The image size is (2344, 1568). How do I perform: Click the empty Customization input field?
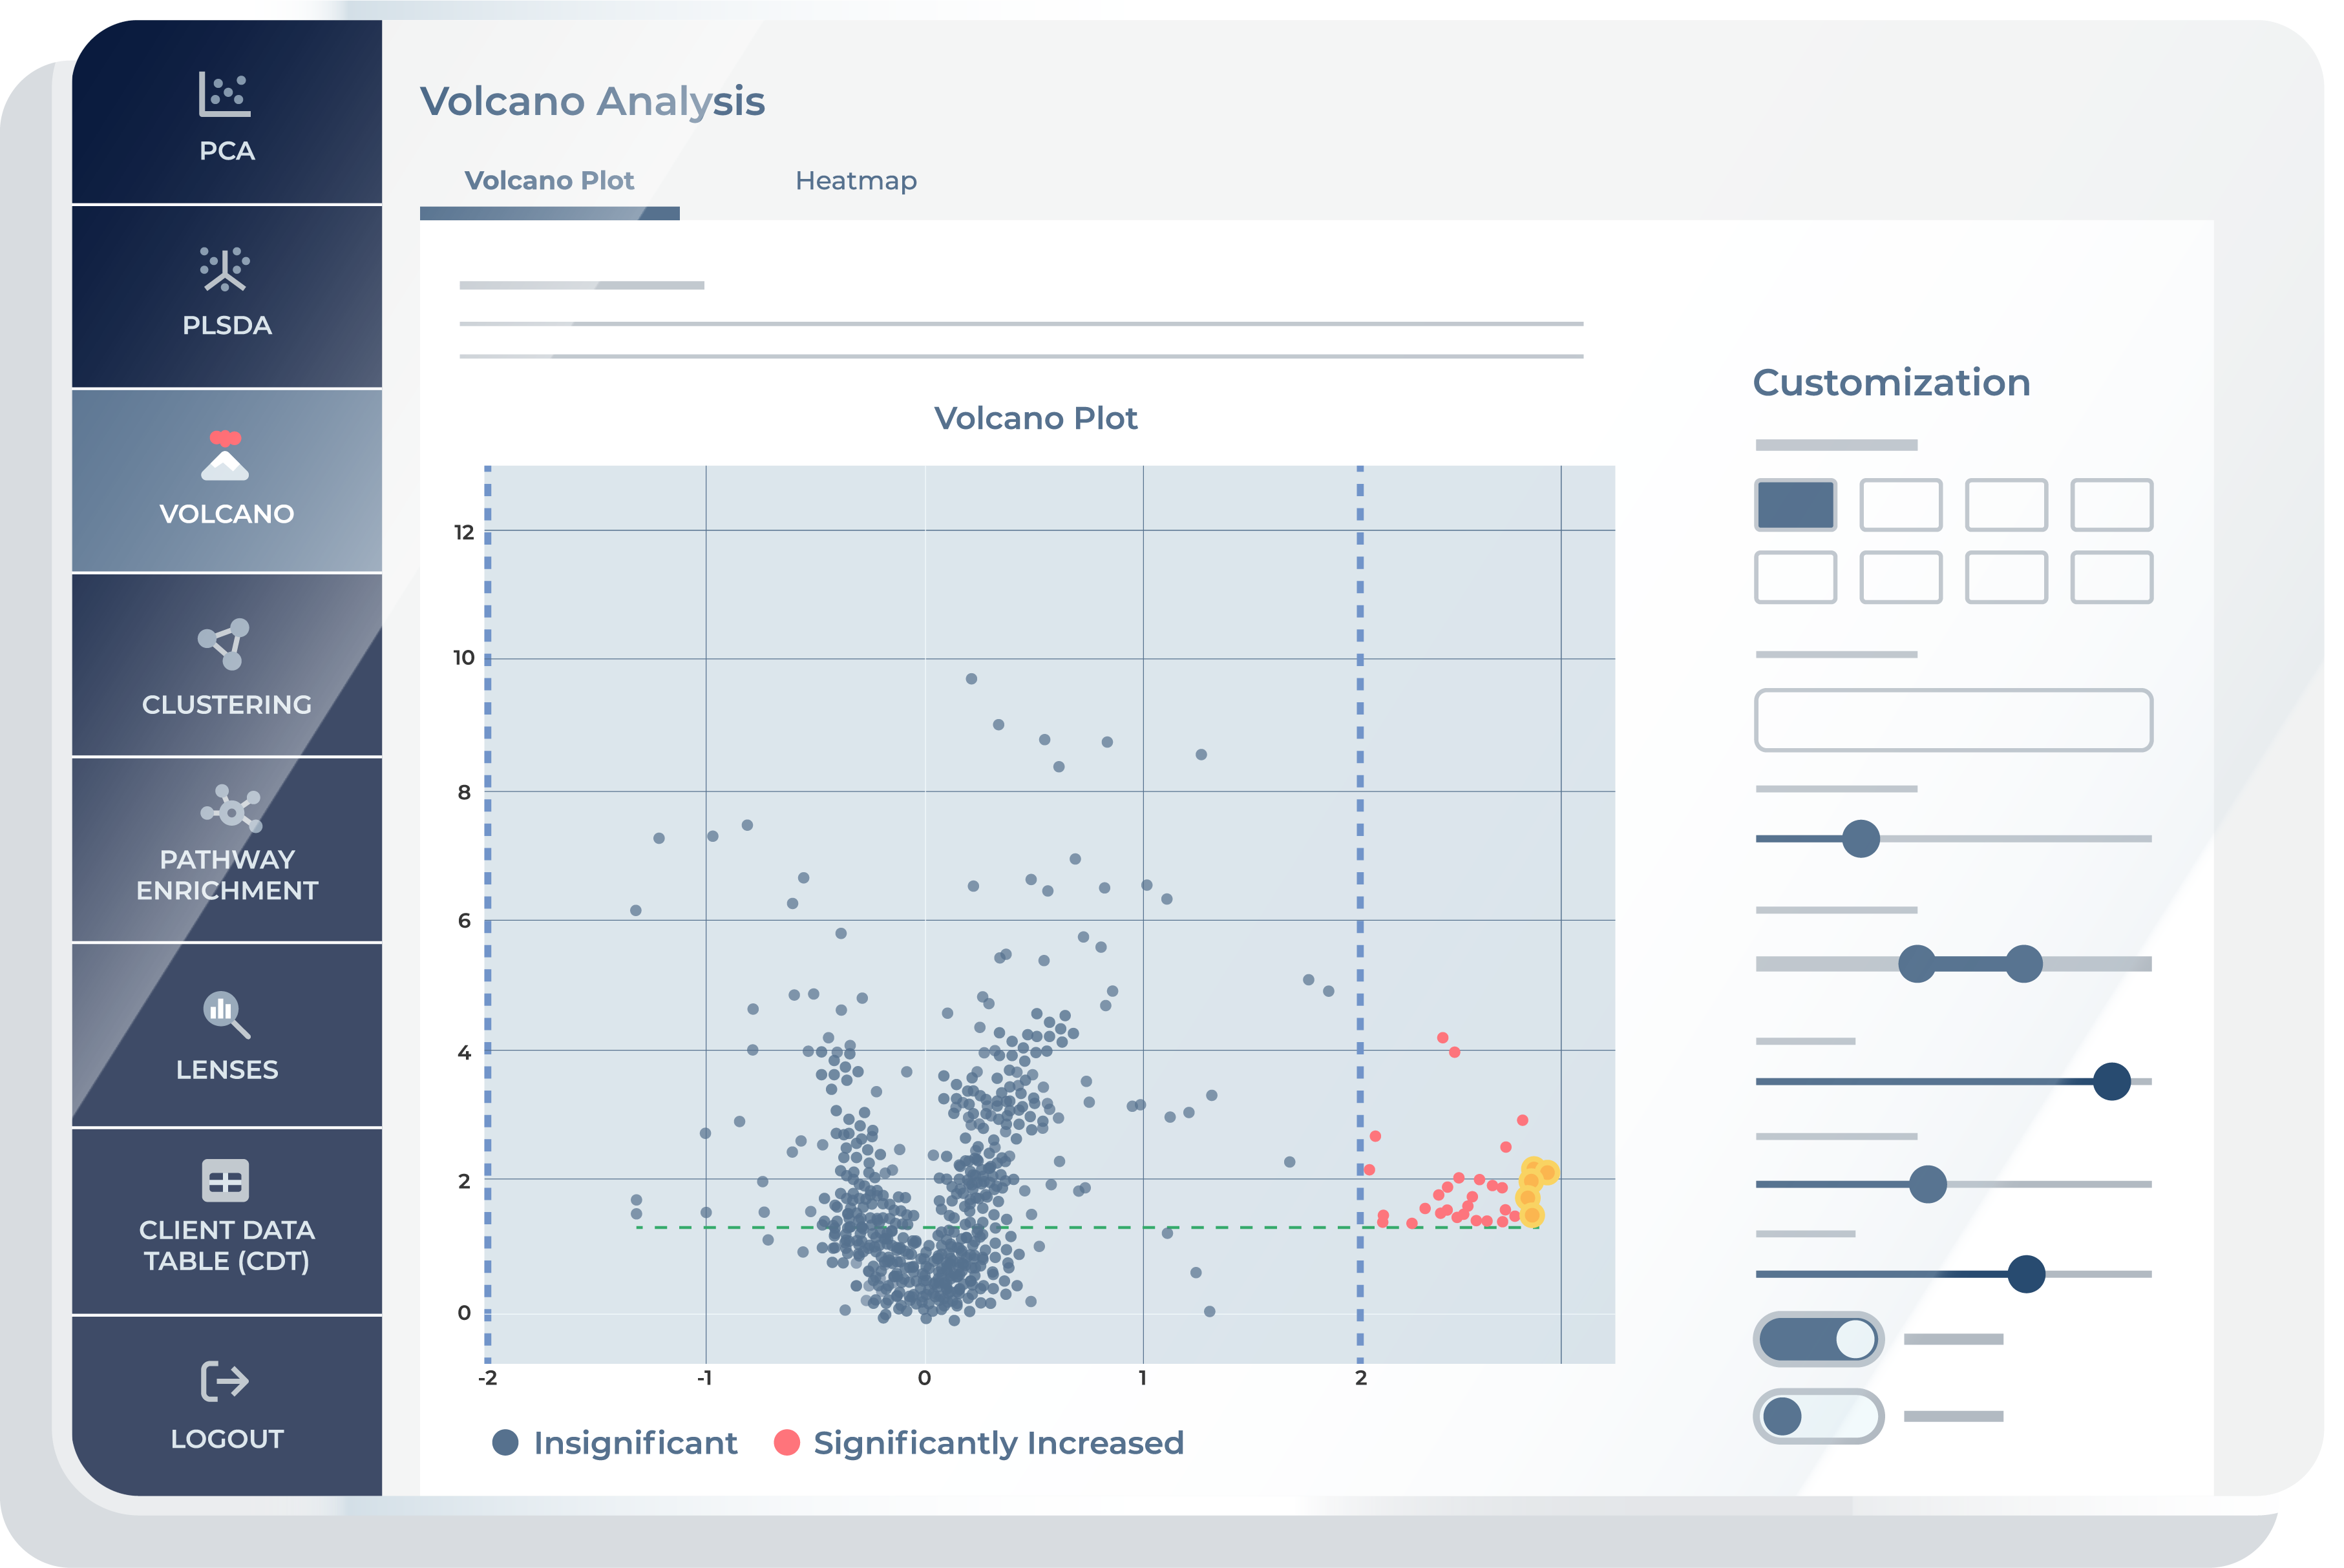tap(1953, 720)
